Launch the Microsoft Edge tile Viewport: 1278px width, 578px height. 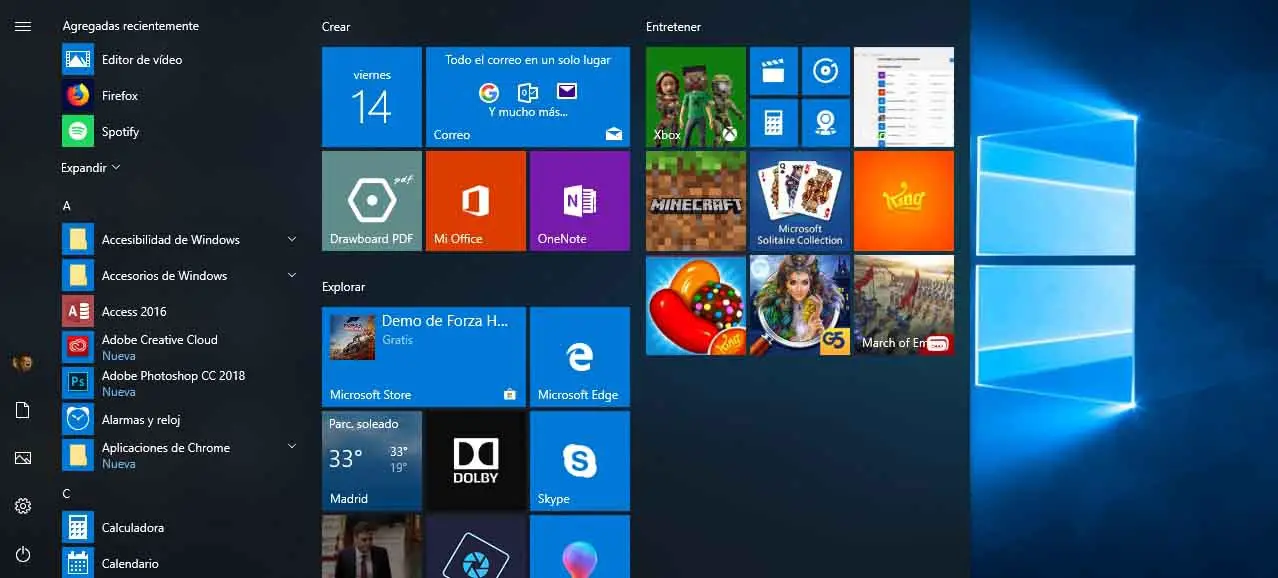pyautogui.click(x=580, y=357)
